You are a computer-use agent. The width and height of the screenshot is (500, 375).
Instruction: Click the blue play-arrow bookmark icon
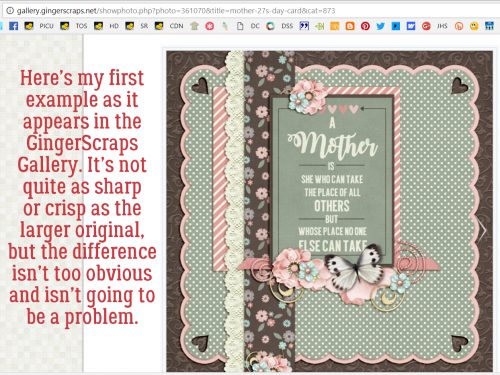pos(396,26)
